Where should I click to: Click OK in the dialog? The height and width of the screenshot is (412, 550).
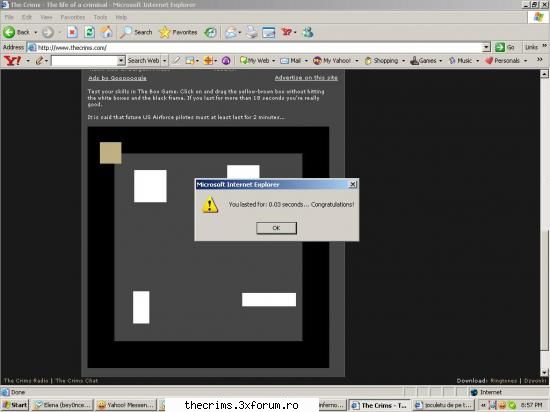pos(276,228)
